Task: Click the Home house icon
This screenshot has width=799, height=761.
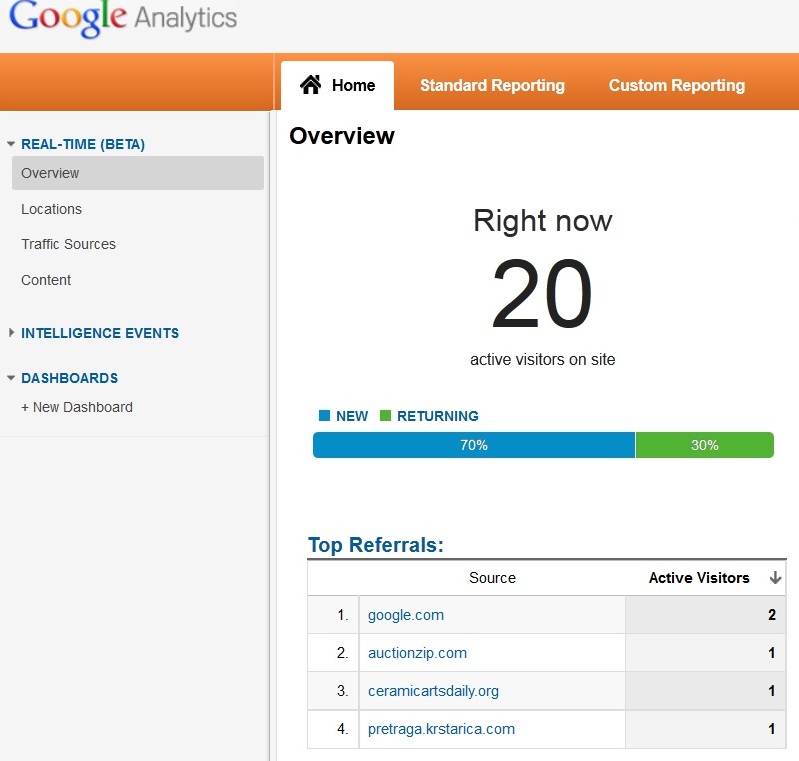Action: coord(310,85)
